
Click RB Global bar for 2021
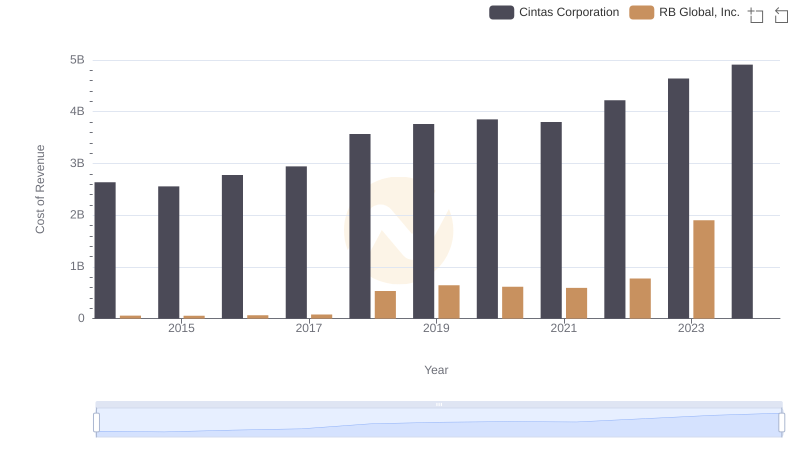577,303
